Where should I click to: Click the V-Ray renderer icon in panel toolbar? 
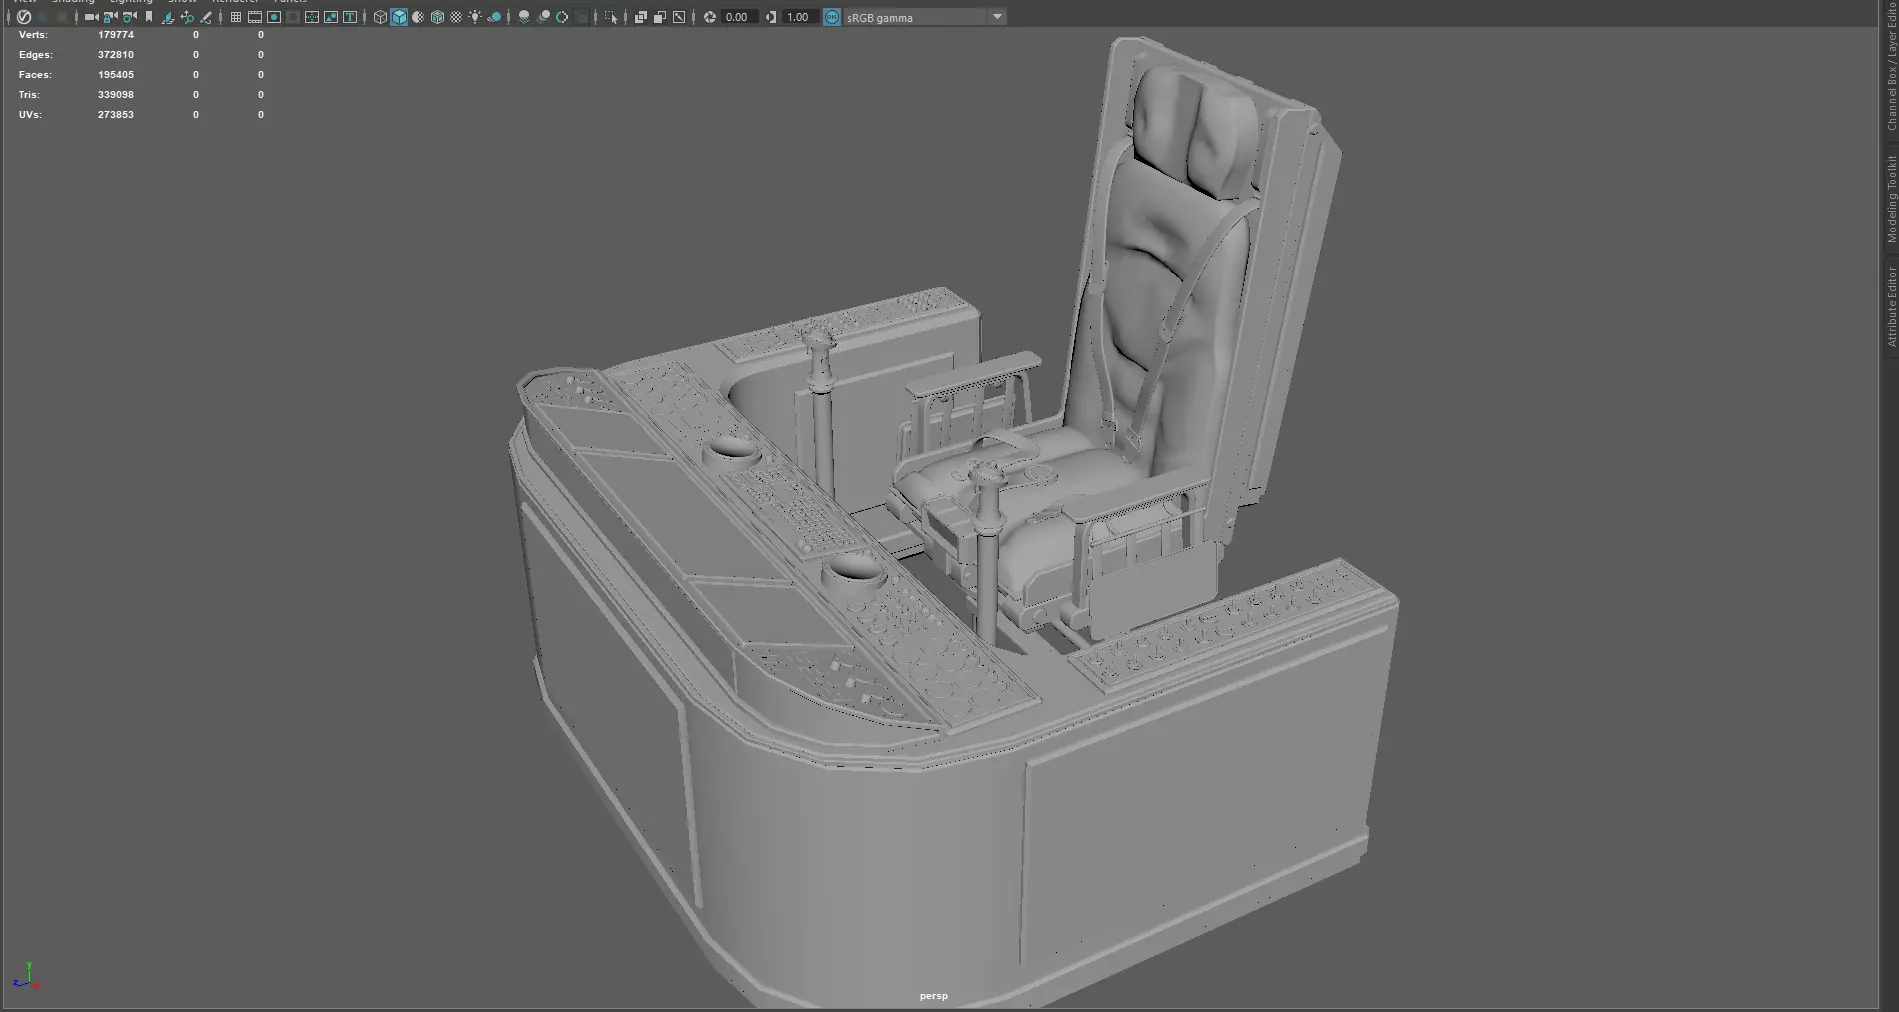[24, 17]
